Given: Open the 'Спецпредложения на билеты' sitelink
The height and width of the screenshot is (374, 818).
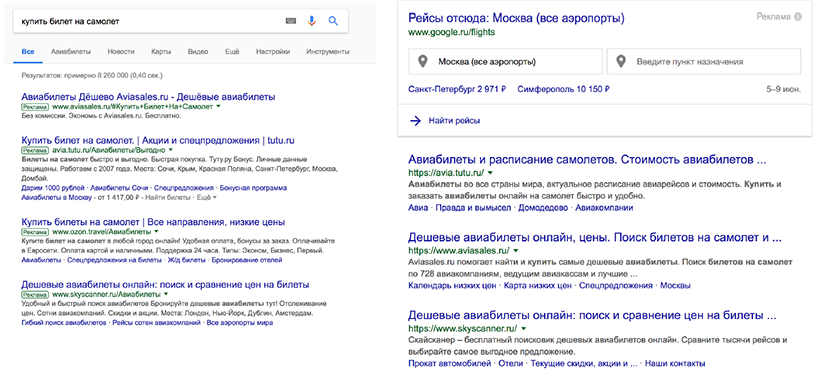Looking at the screenshot, I should [x=115, y=260].
